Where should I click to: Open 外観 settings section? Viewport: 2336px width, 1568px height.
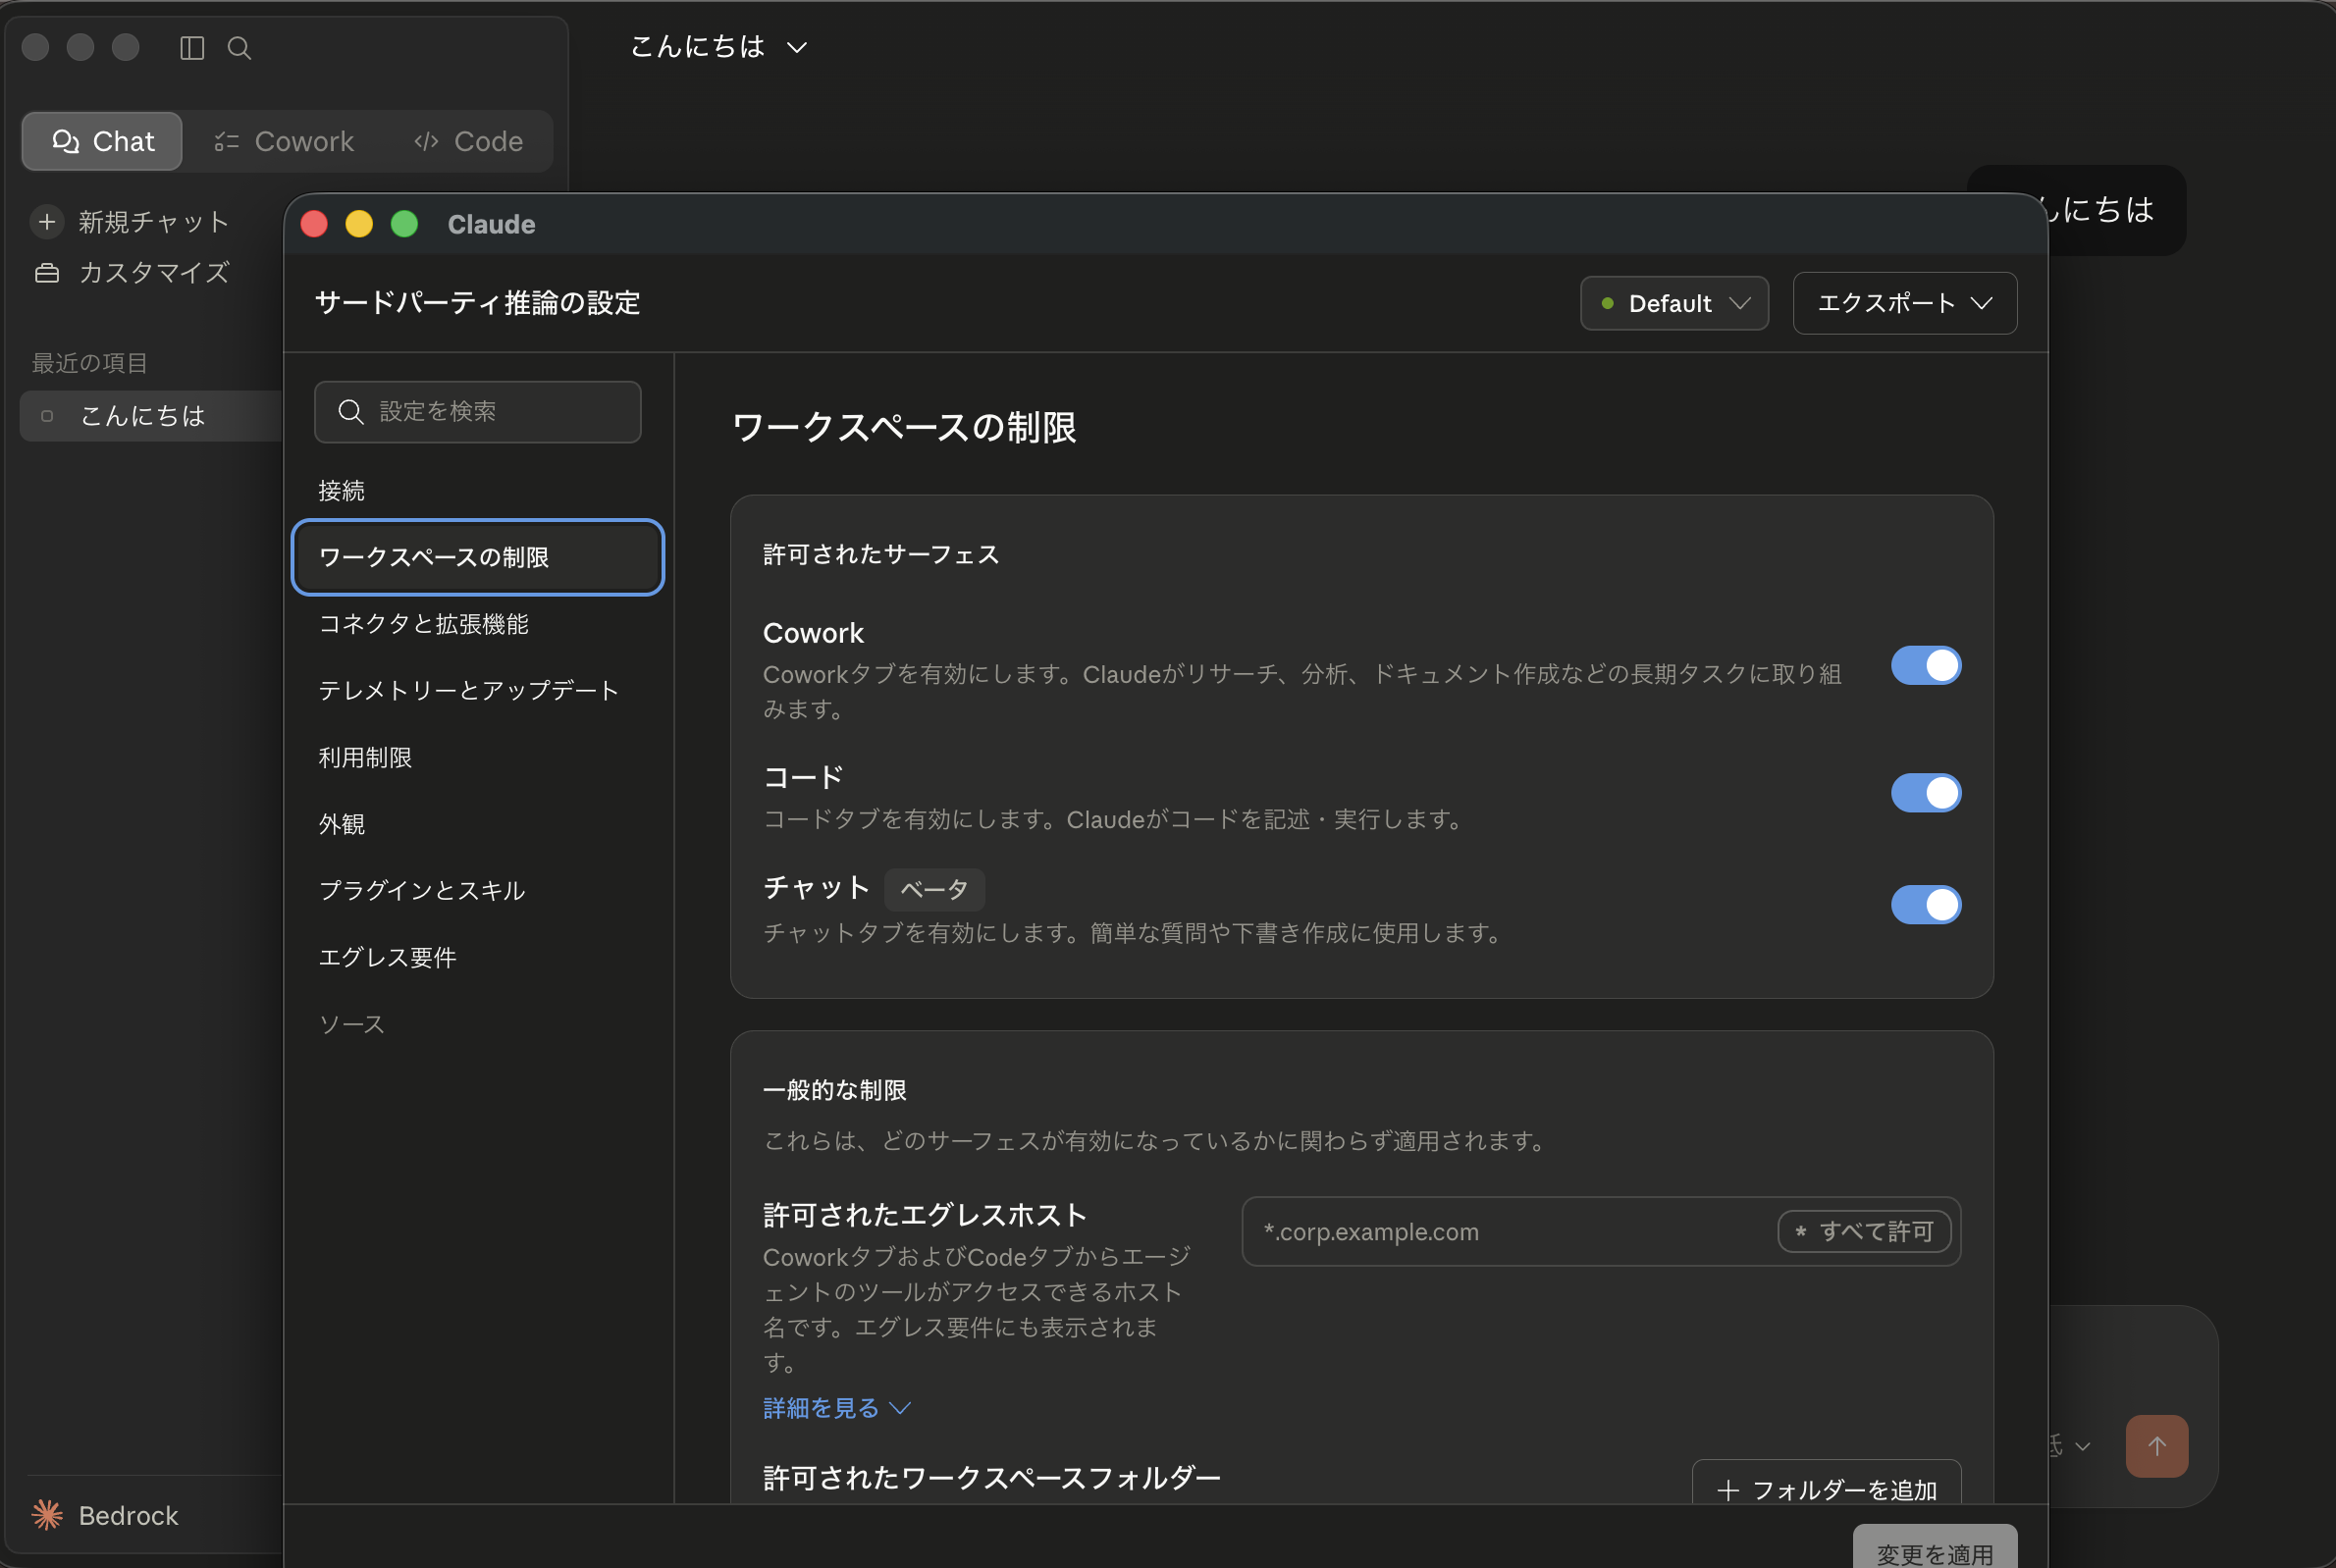tap(478, 823)
